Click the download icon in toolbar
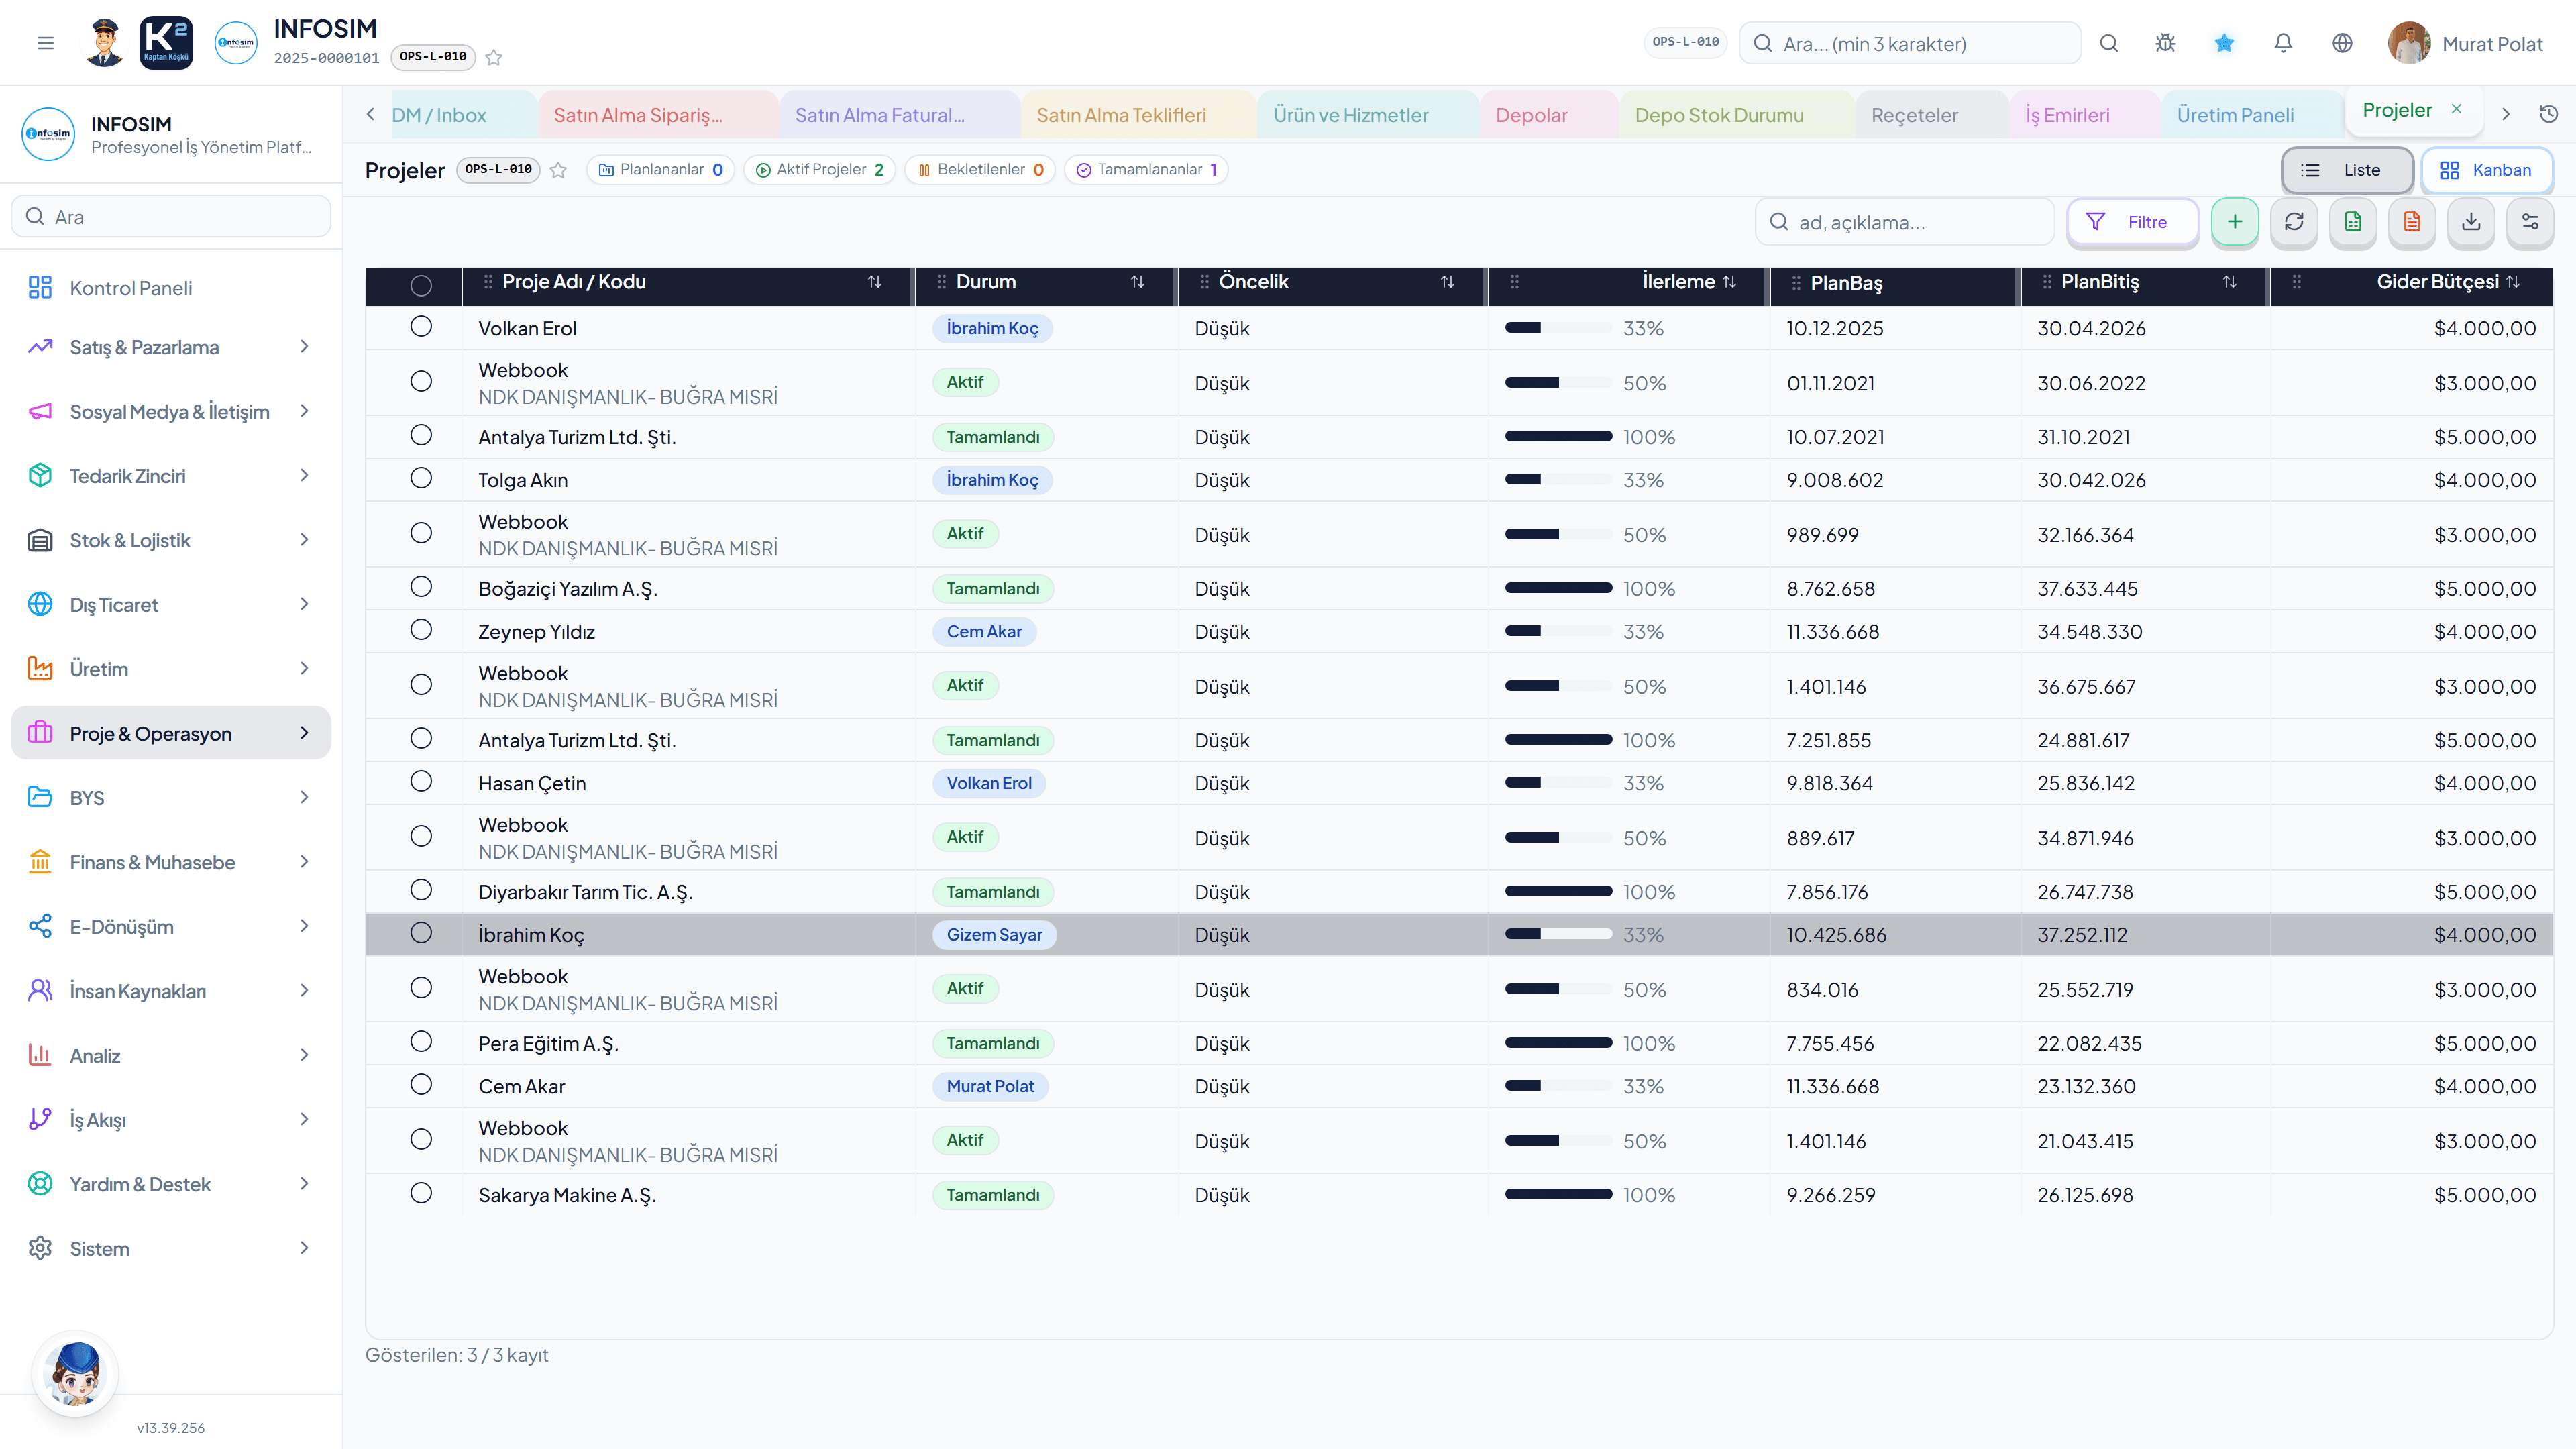 point(2470,222)
